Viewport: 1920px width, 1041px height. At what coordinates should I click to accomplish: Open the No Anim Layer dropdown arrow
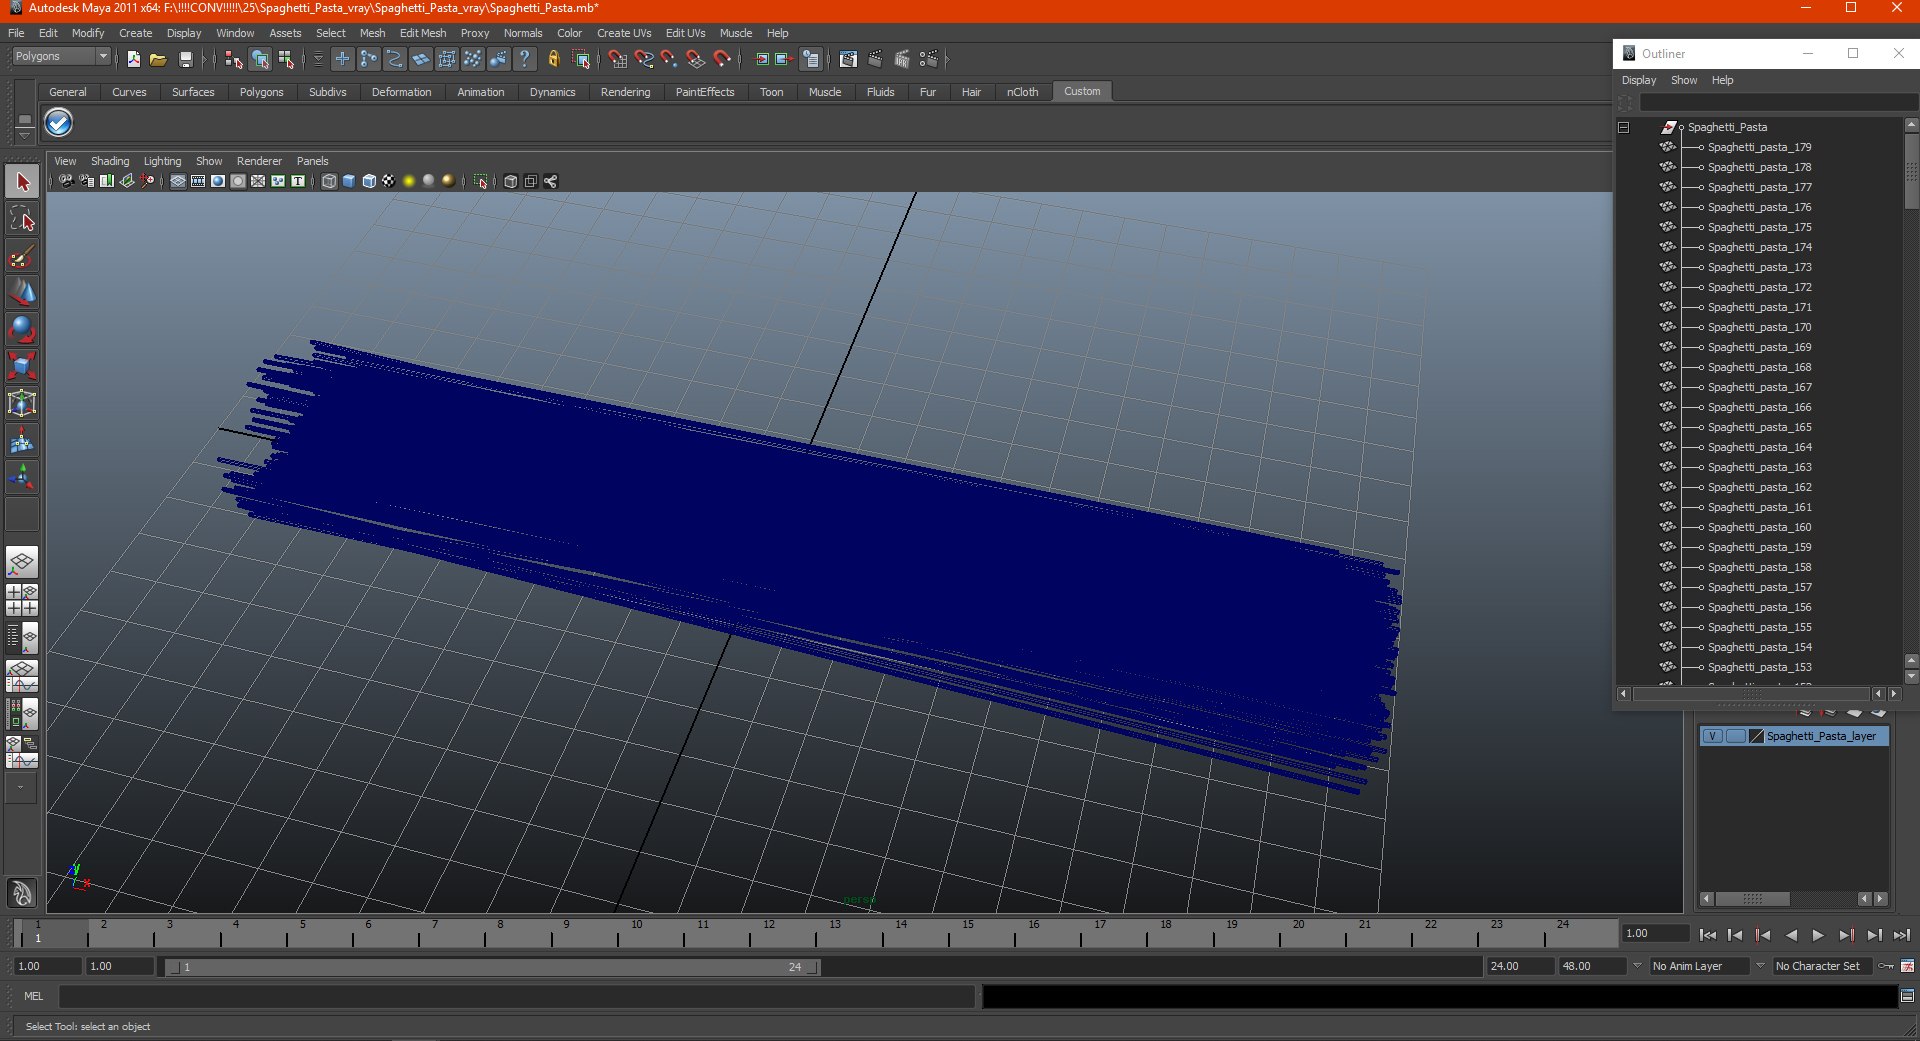point(1638,966)
